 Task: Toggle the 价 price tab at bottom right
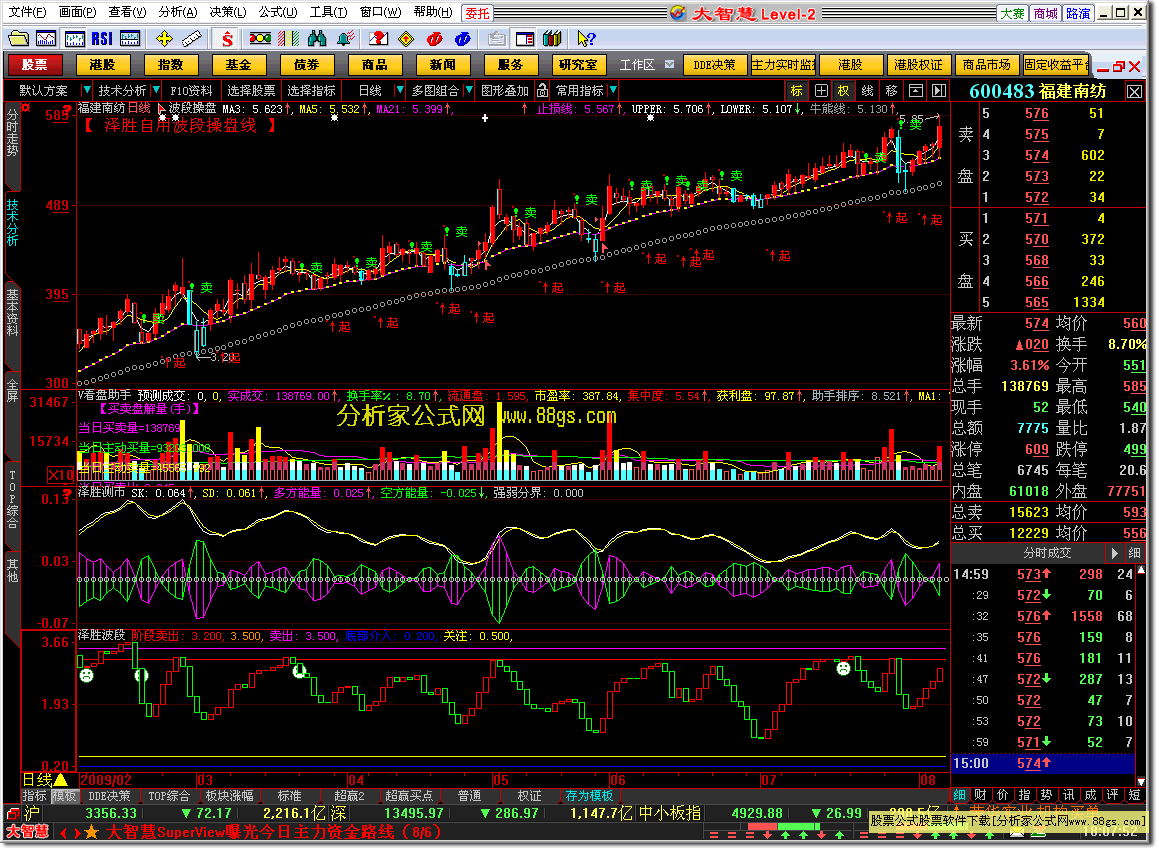(1002, 795)
